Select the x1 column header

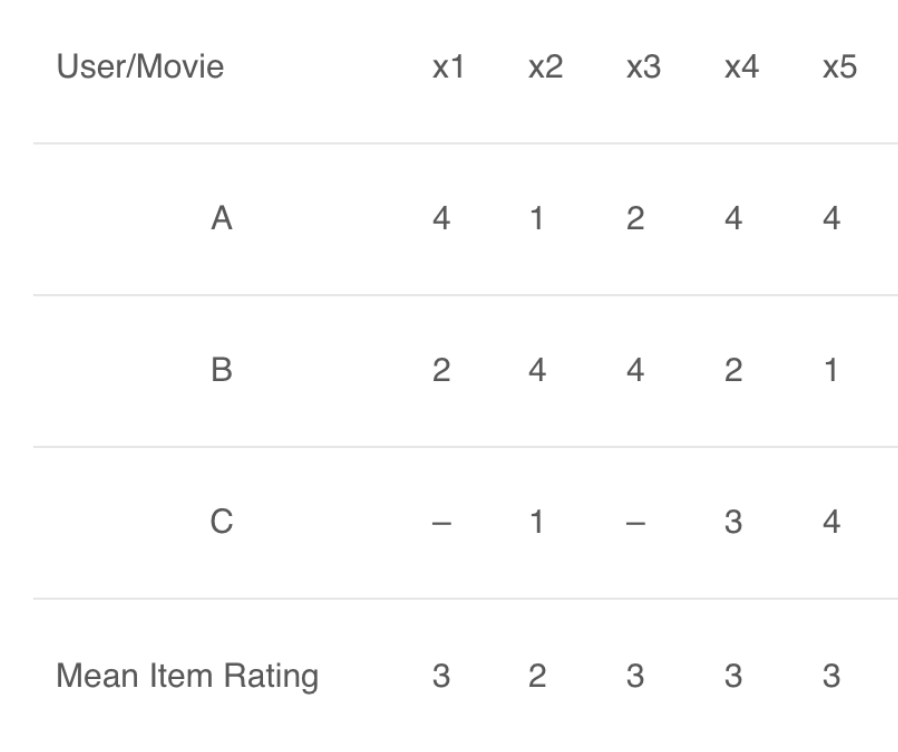[x=441, y=68]
